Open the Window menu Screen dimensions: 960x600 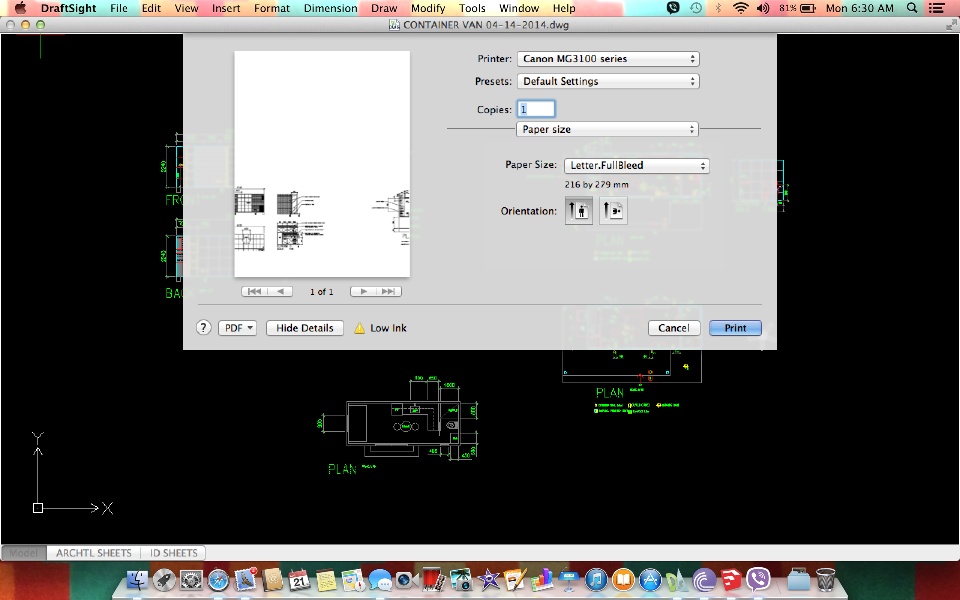pos(519,8)
